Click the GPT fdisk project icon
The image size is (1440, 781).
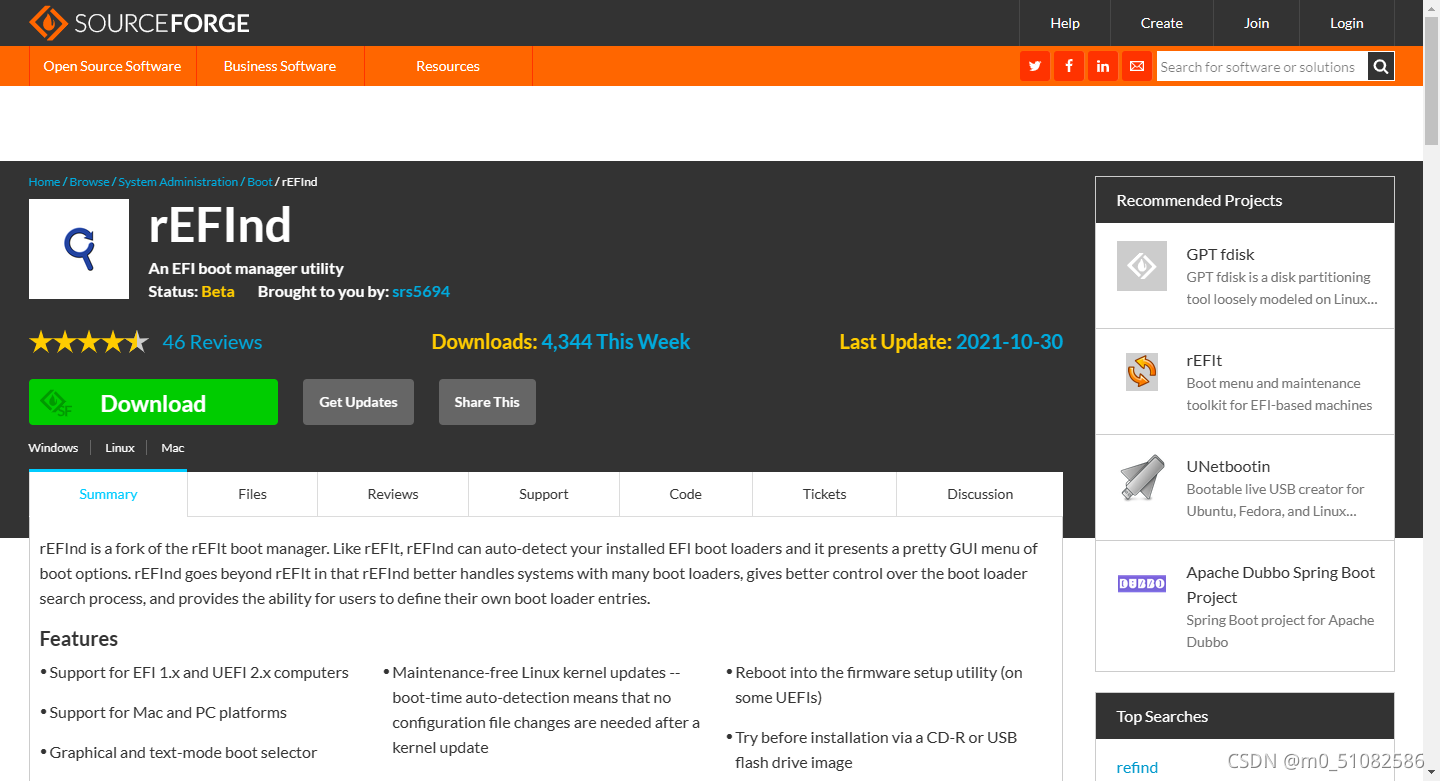tap(1142, 266)
